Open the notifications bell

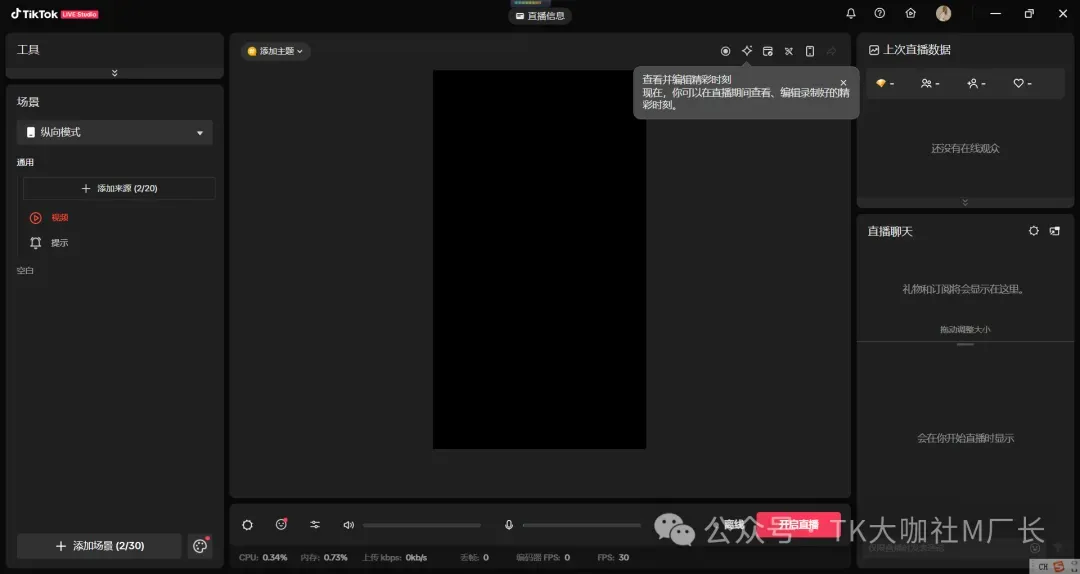click(851, 14)
